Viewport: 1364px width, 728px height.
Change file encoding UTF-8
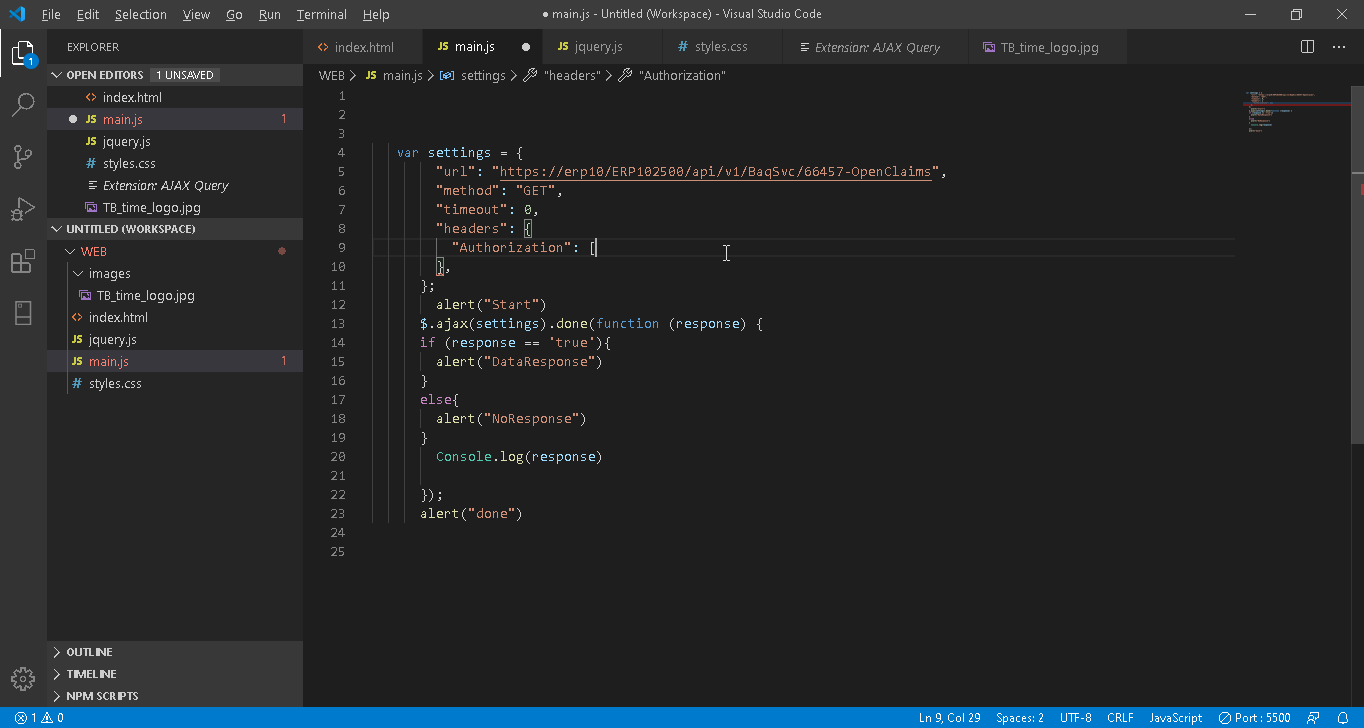[x=1076, y=717]
